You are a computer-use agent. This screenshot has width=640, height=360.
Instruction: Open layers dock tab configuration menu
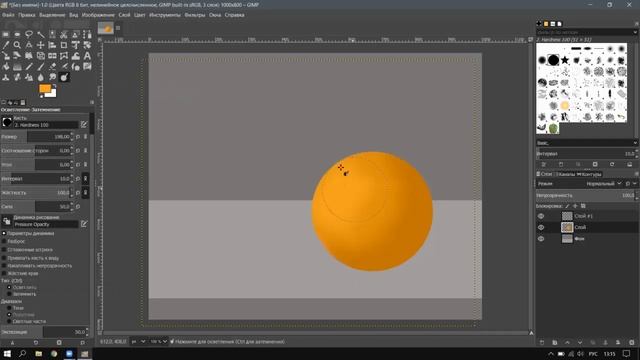point(636,174)
